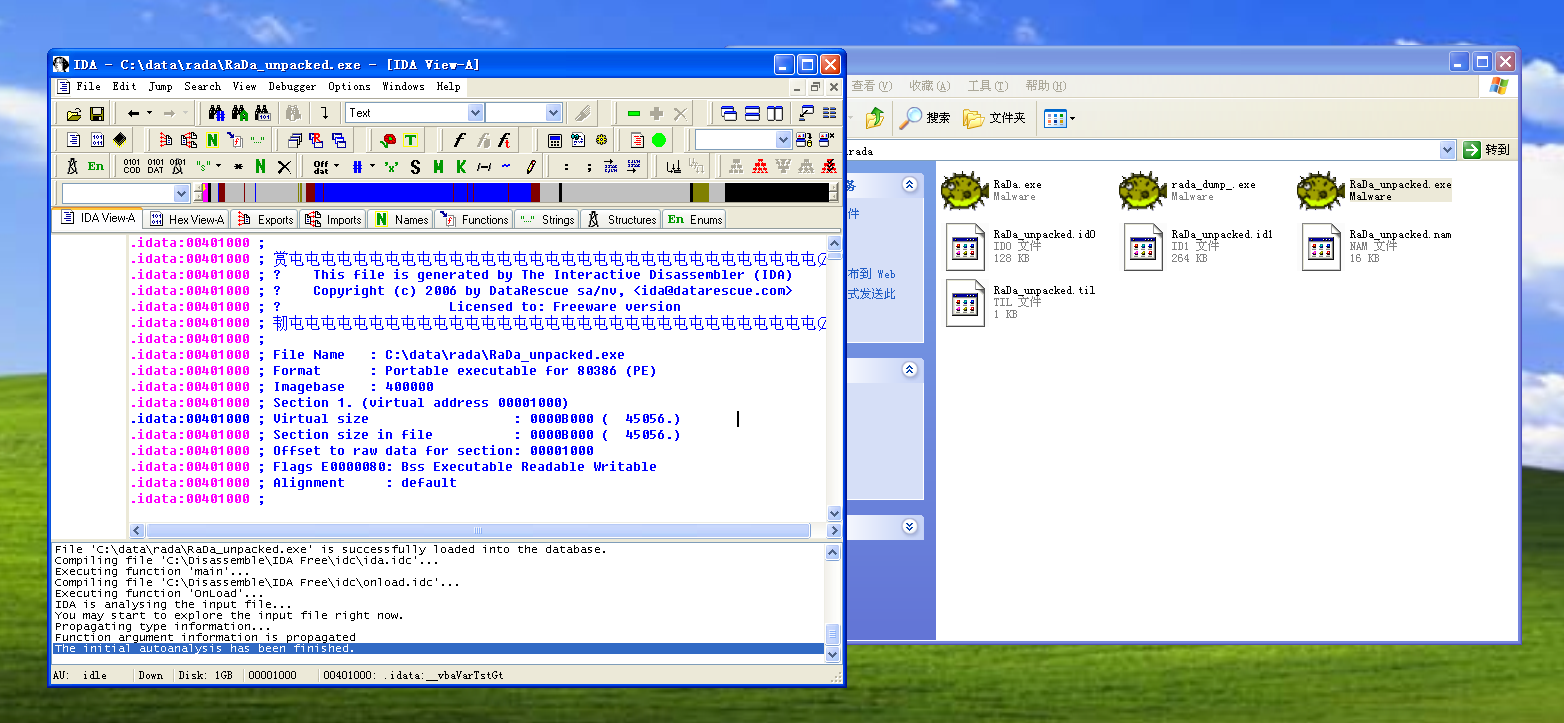Click the 转到 go button in Explorer
This screenshot has width=1564, height=723.
1486,150
